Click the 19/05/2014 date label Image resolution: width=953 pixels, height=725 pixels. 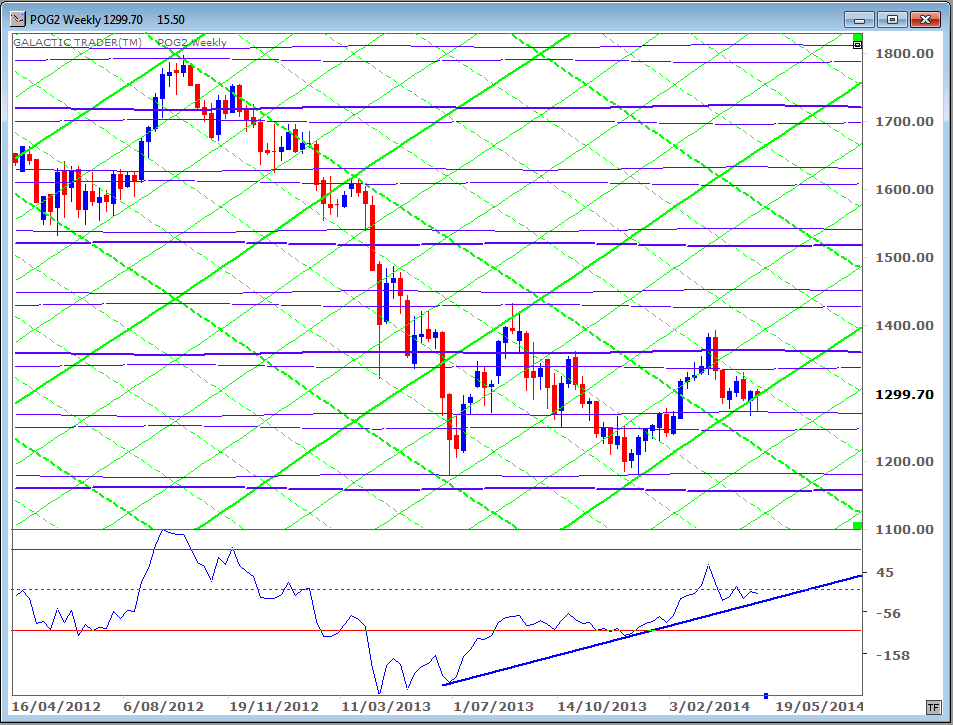[x=819, y=707]
